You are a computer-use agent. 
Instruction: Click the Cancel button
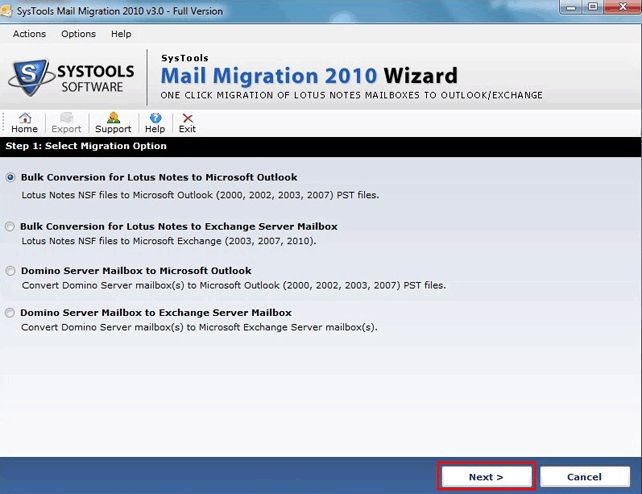(584, 476)
